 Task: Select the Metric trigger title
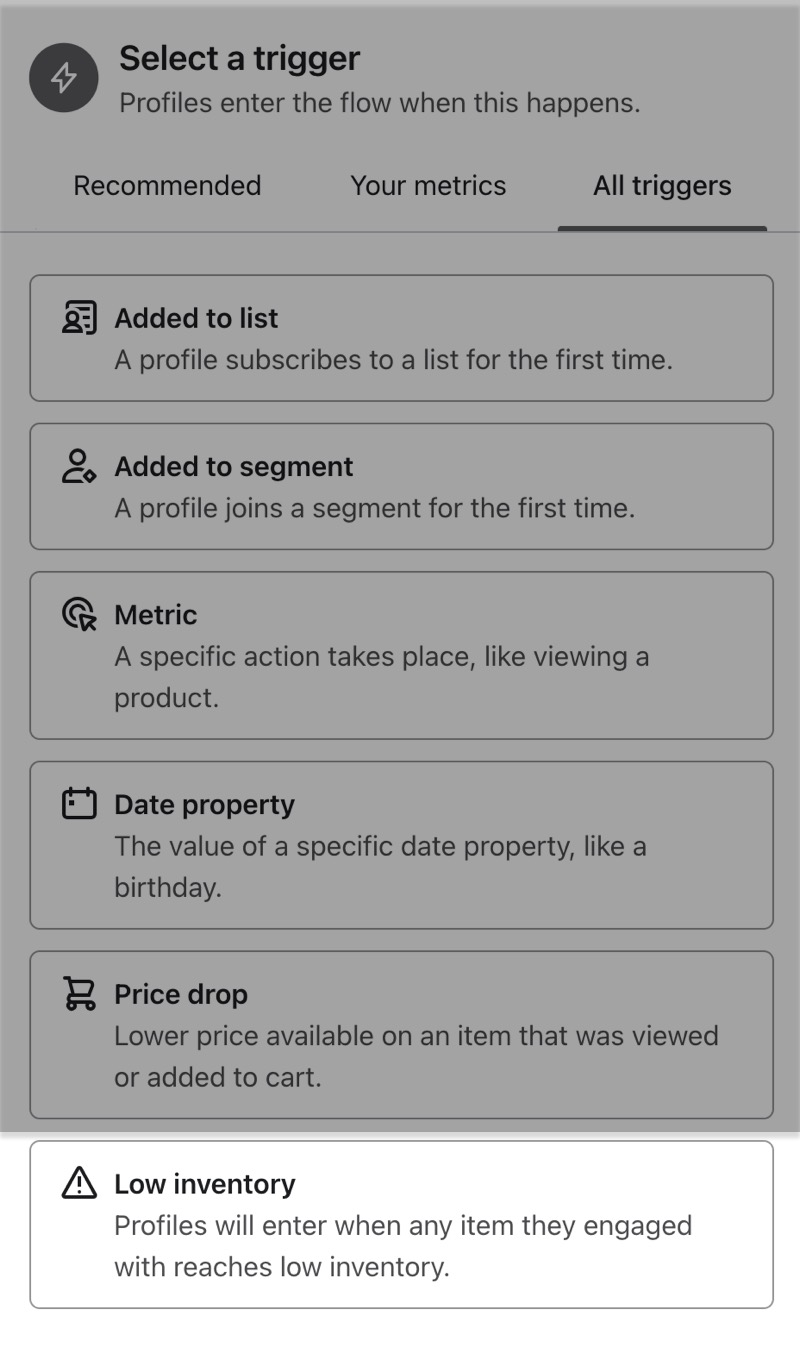(156, 614)
